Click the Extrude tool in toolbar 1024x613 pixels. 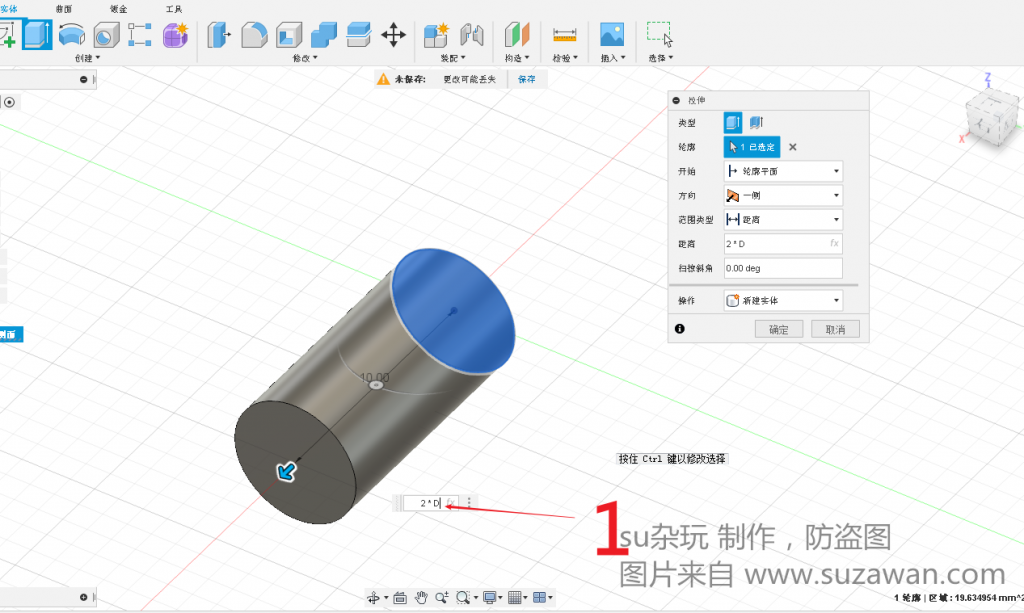37,35
